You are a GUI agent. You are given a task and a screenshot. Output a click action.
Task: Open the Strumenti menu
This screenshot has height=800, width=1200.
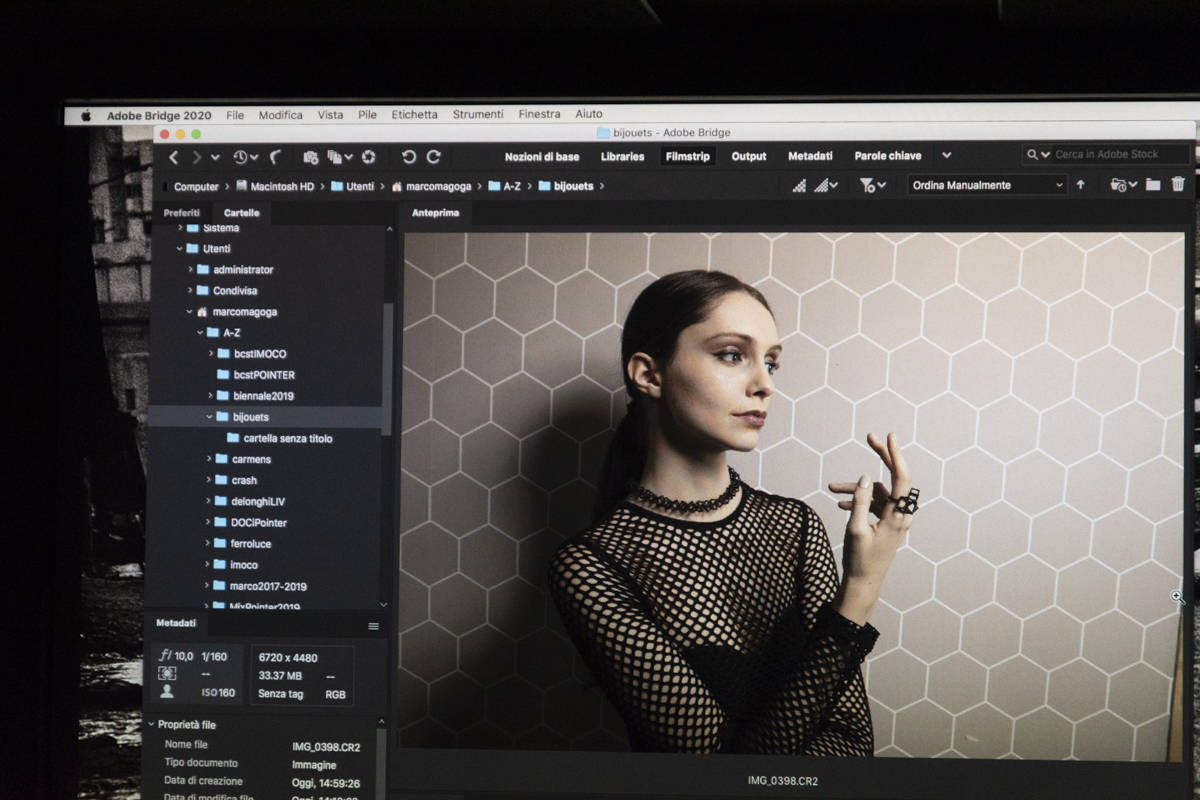(x=478, y=115)
